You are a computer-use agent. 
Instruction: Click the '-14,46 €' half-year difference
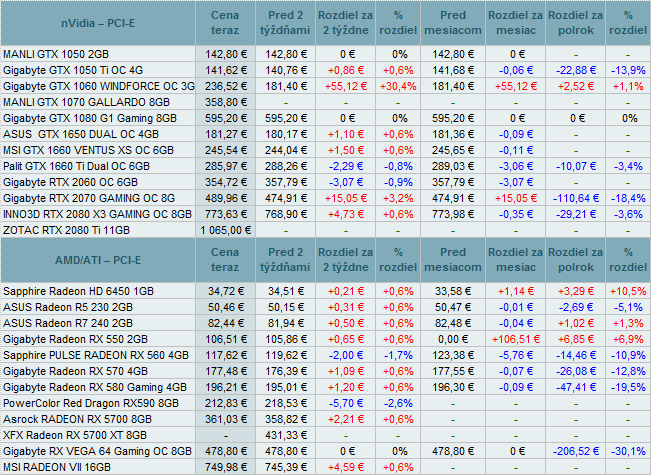point(576,355)
